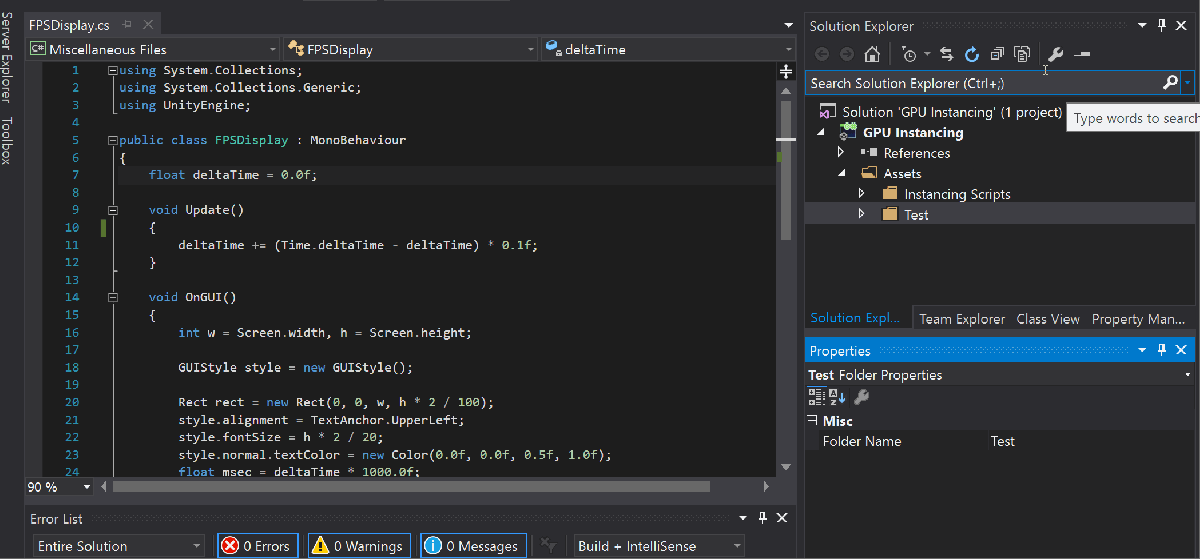Open Server Explorer side tab
Viewport: 1200px width, 559px height.
[8, 59]
